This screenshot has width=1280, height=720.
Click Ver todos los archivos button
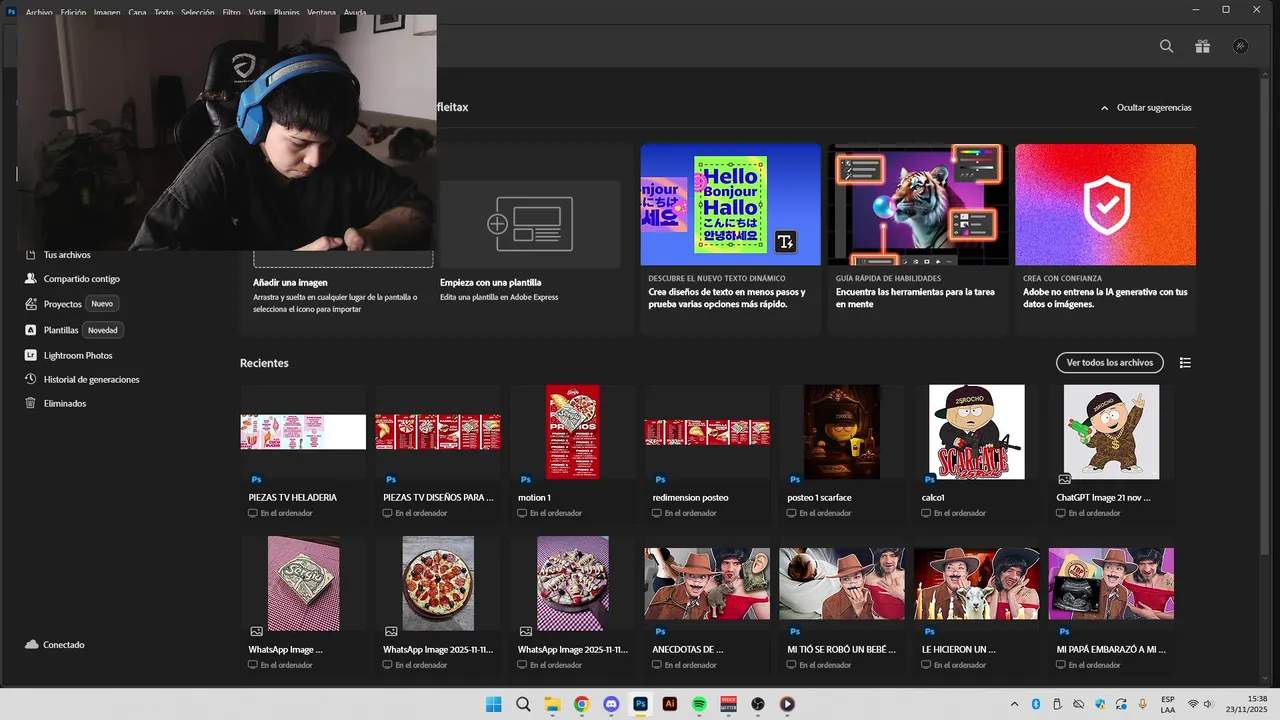tap(1110, 363)
